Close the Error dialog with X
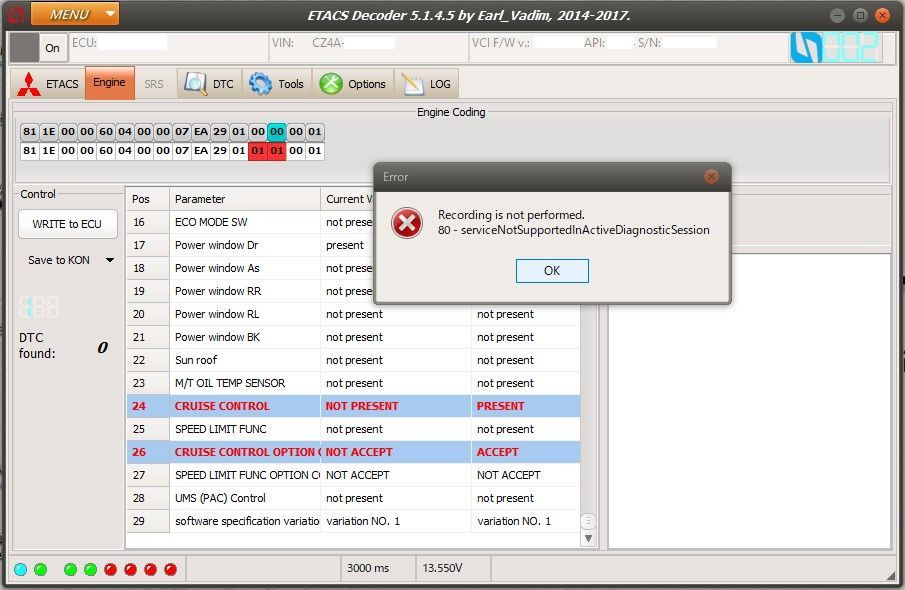Image resolution: width=905 pixels, height=590 pixels. coord(711,177)
